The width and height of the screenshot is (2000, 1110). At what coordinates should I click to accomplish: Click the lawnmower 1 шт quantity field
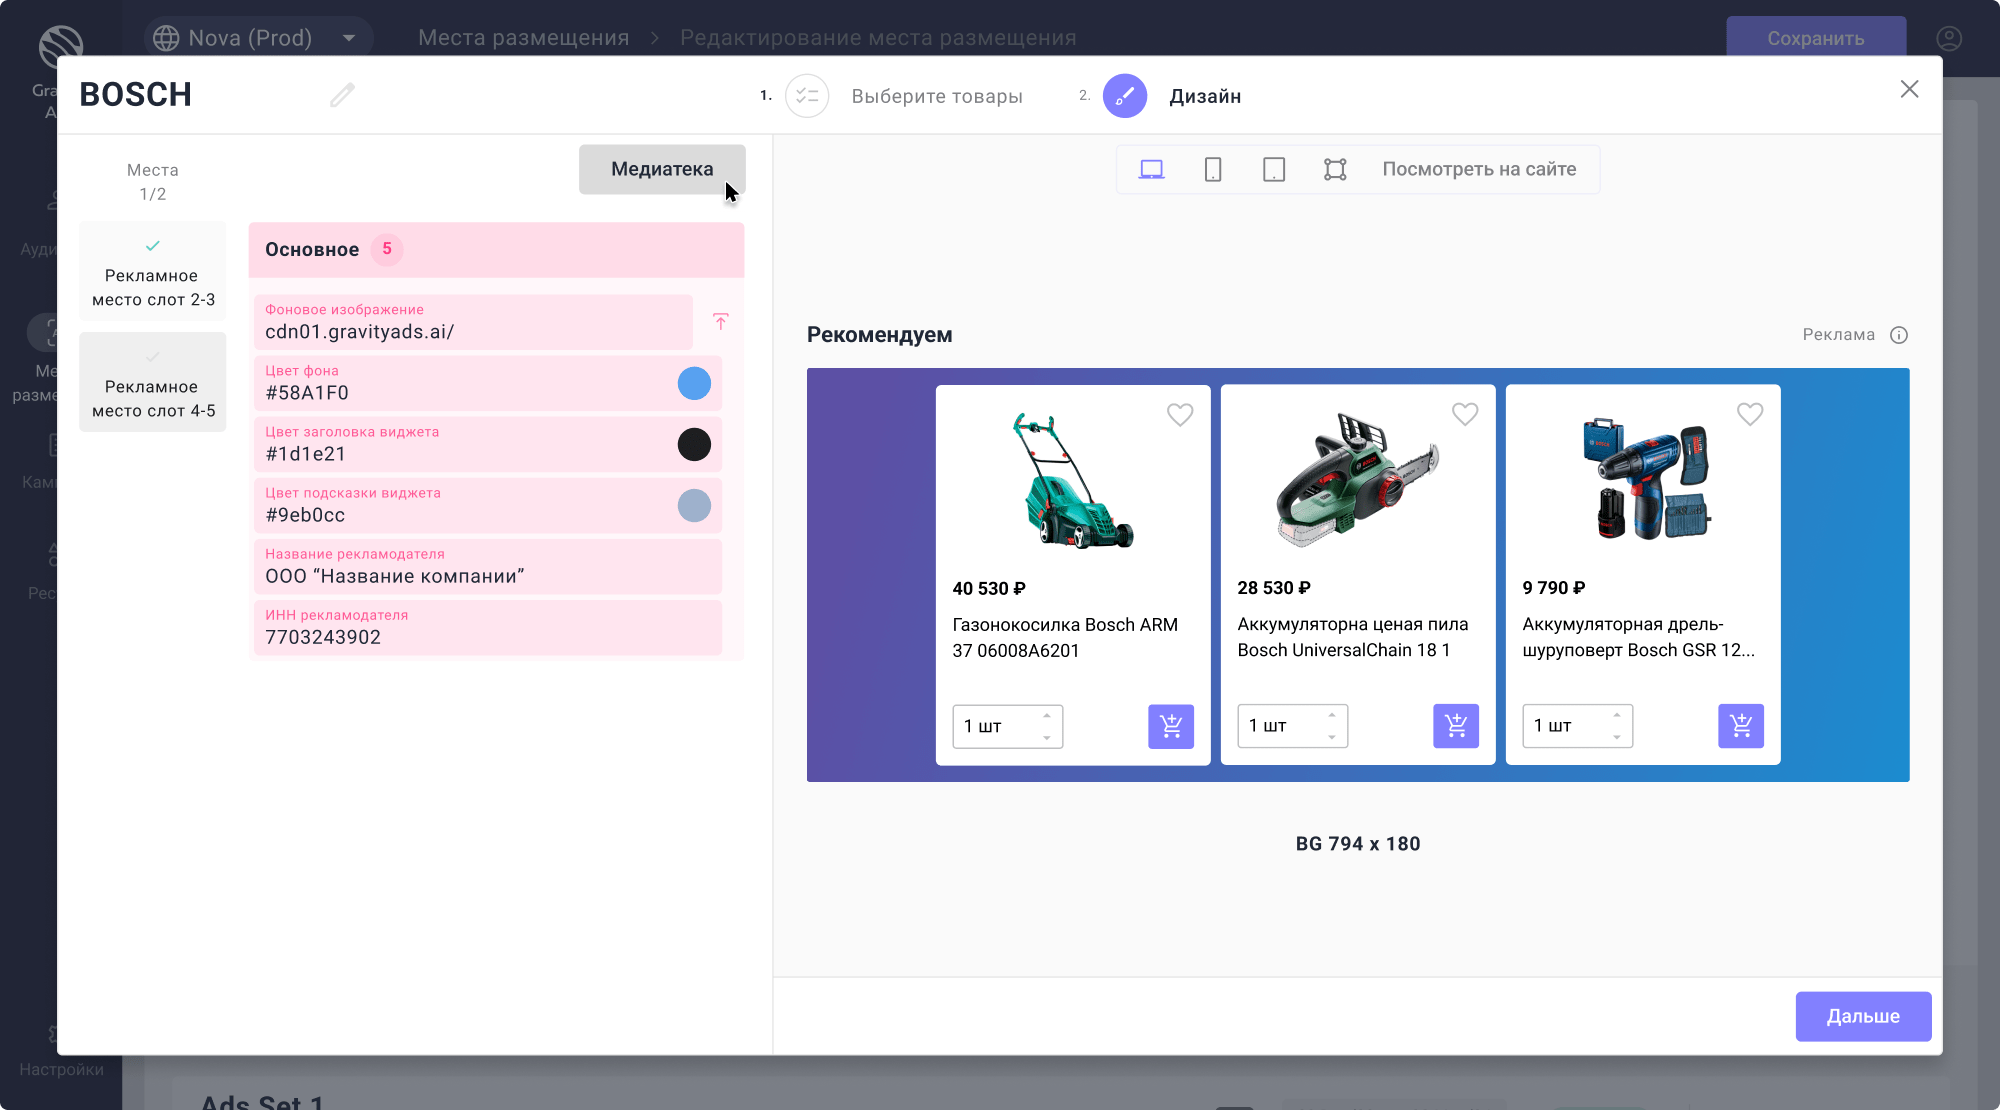tap(1007, 727)
